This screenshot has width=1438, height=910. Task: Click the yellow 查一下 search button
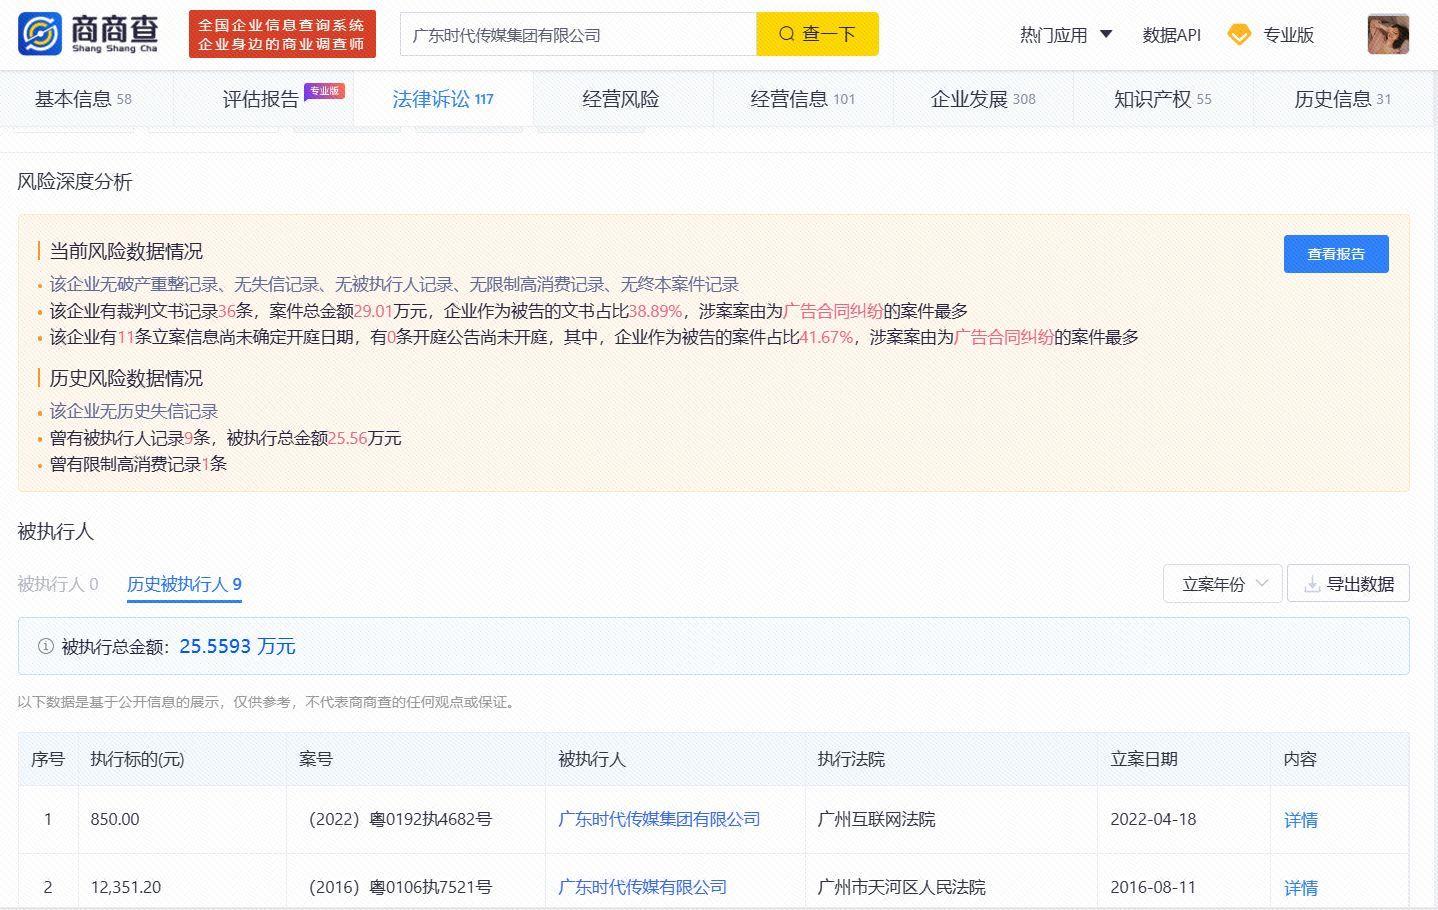[x=817, y=35]
